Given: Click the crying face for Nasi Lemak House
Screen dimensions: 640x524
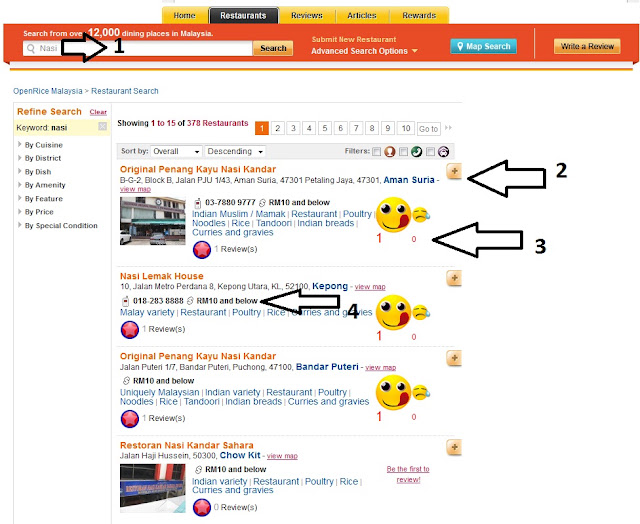Looking at the screenshot, I should click(421, 312).
